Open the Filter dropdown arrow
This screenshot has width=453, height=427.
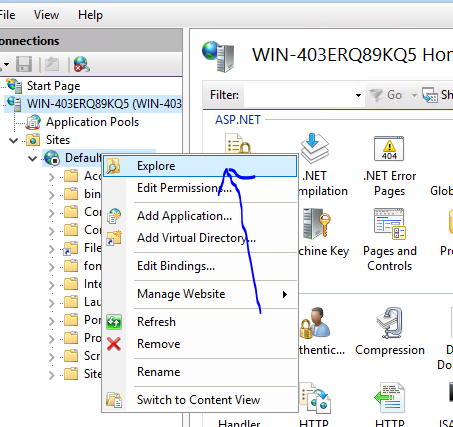pos(358,95)
